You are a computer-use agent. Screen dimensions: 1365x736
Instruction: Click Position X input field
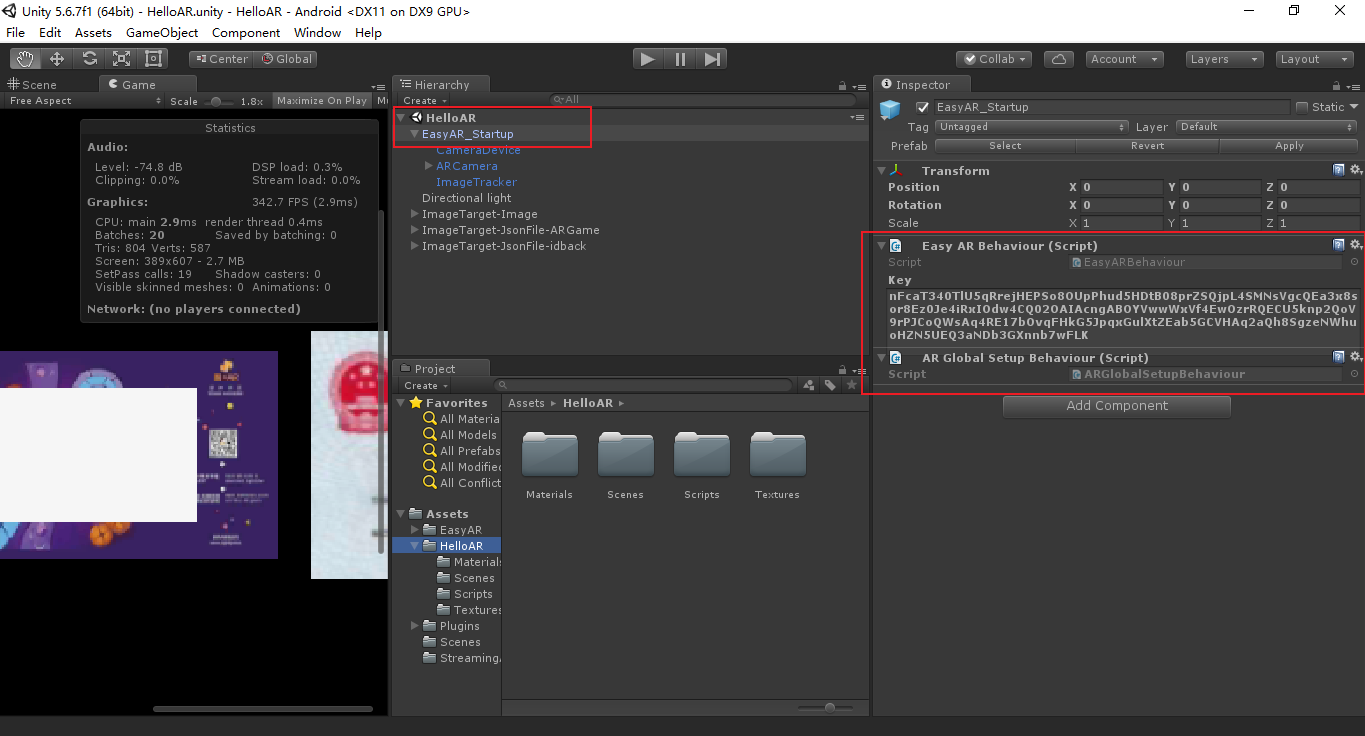click(1120, 187)
